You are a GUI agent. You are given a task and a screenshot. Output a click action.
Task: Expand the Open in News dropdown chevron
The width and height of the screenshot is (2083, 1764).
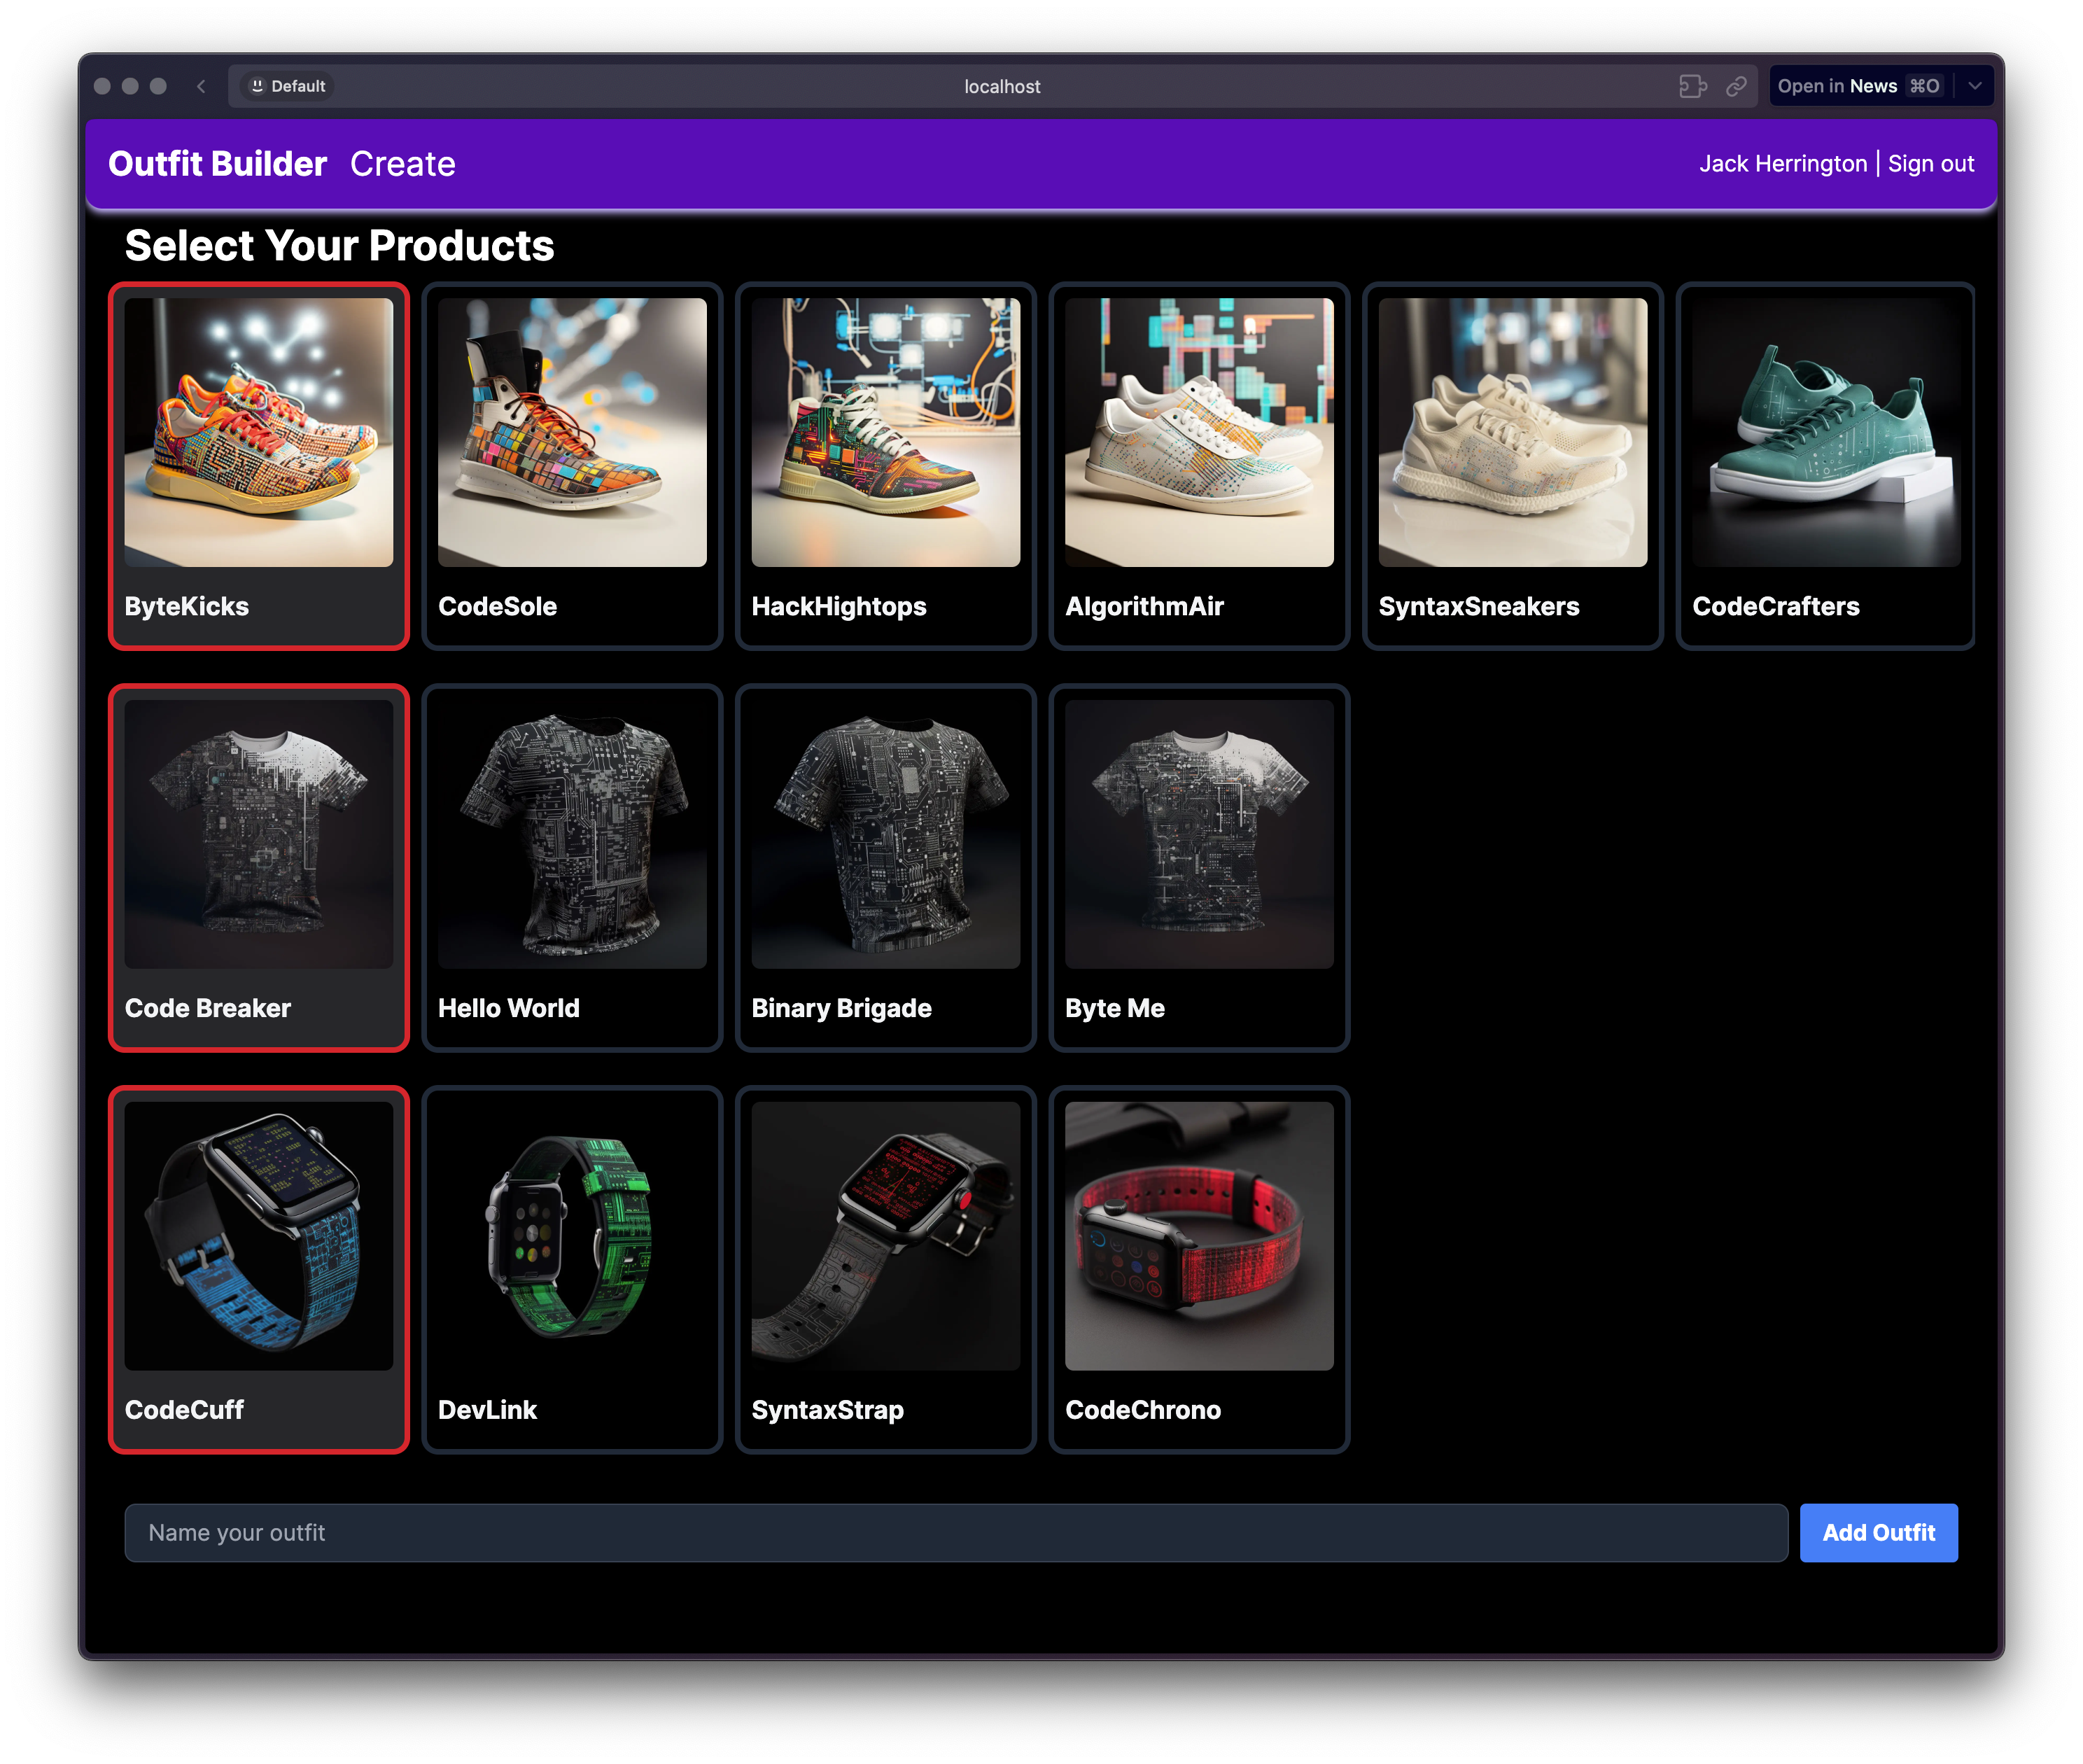pyautogui.click(x=1974, y=86)
